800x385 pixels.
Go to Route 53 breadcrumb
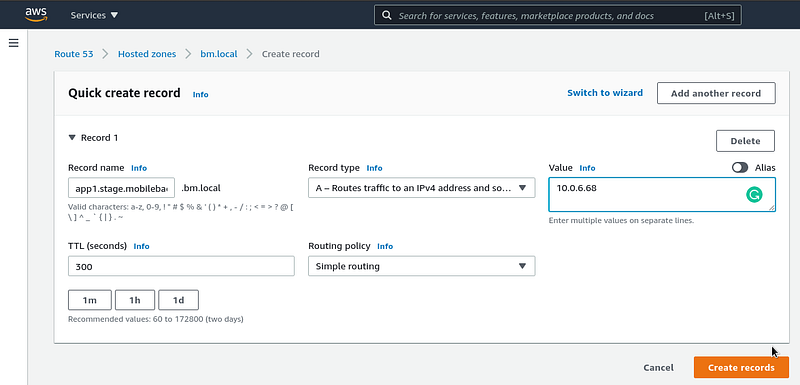pyautogui.click(x=74, y=54)
